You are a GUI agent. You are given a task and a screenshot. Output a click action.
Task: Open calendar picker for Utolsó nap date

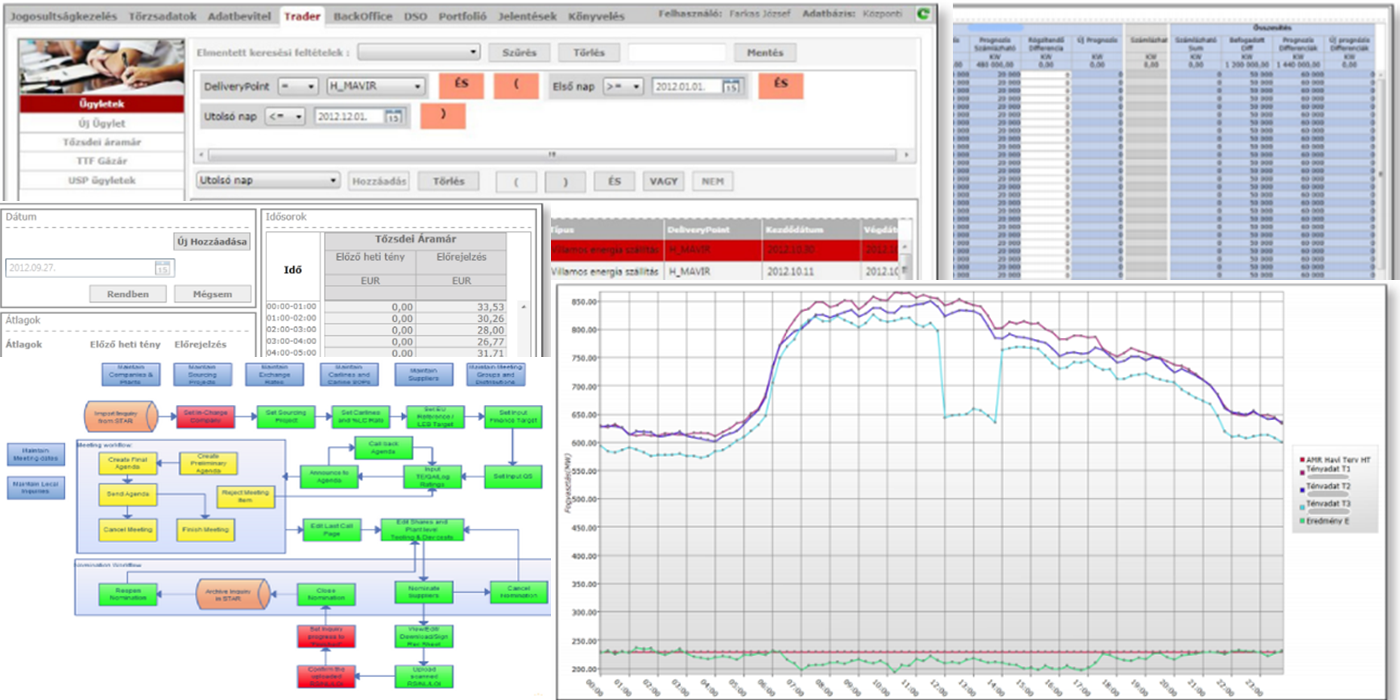click(393, 117)
